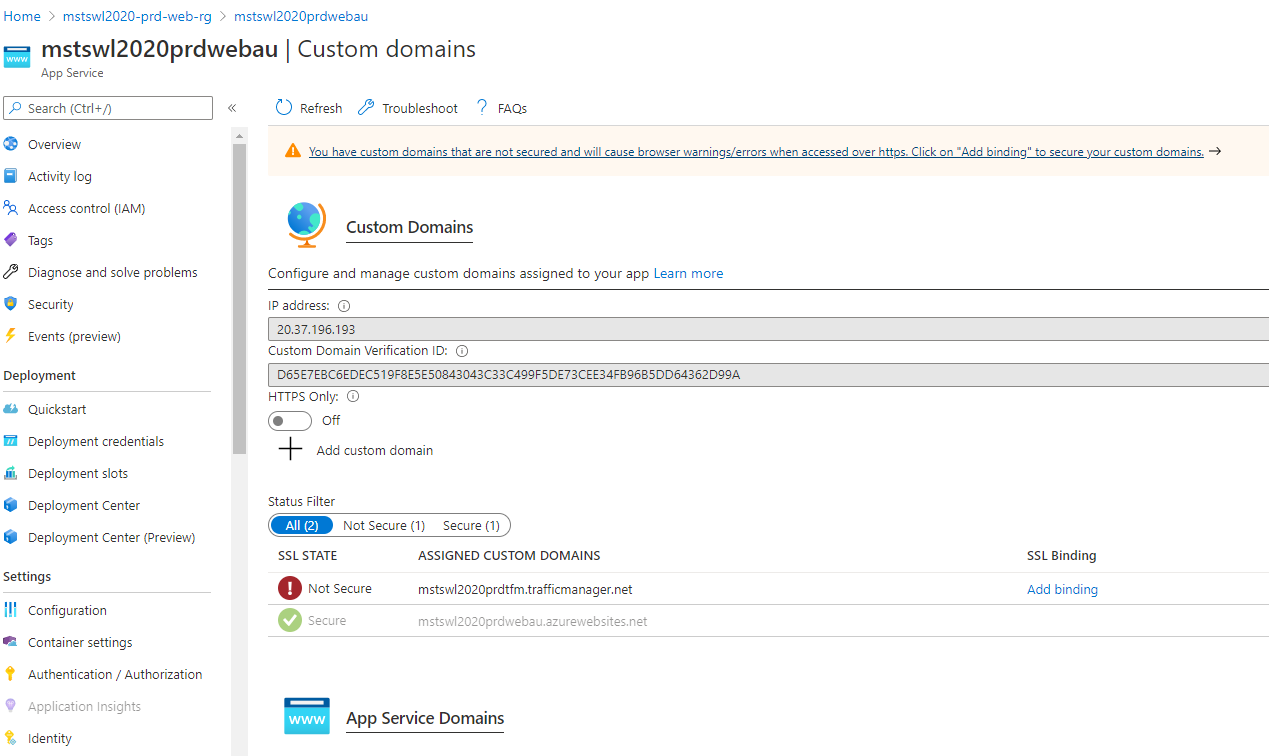This screenshot has height=756, width=1269.
Task: Click mstswl2020prdwebau.azurewebsites.net domain text
Action: pos(532,621)
